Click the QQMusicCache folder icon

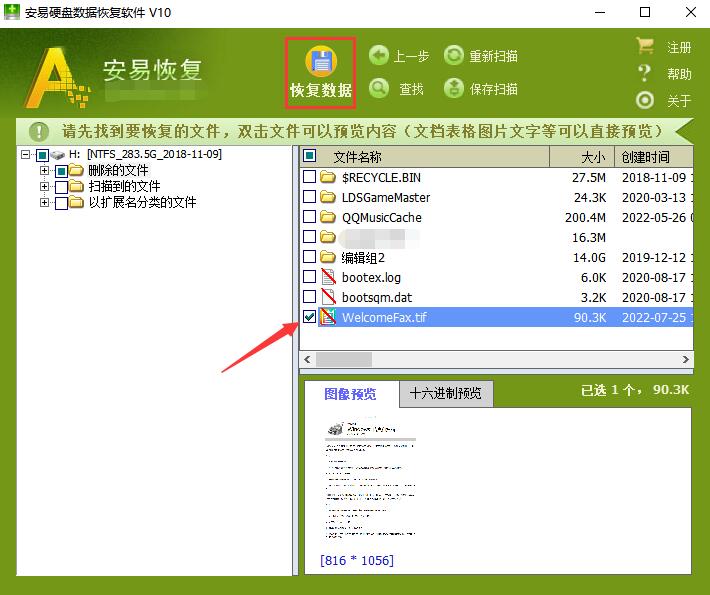(327, 217)
